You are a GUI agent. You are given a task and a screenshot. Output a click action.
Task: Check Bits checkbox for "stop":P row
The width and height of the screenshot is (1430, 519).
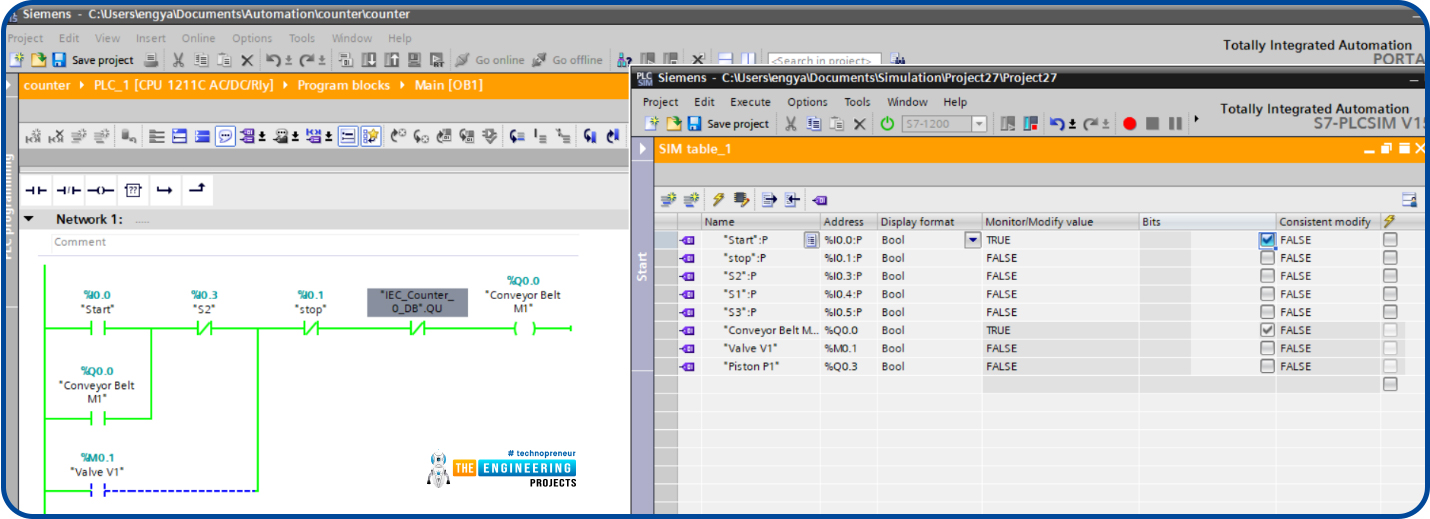[1267, 258]
